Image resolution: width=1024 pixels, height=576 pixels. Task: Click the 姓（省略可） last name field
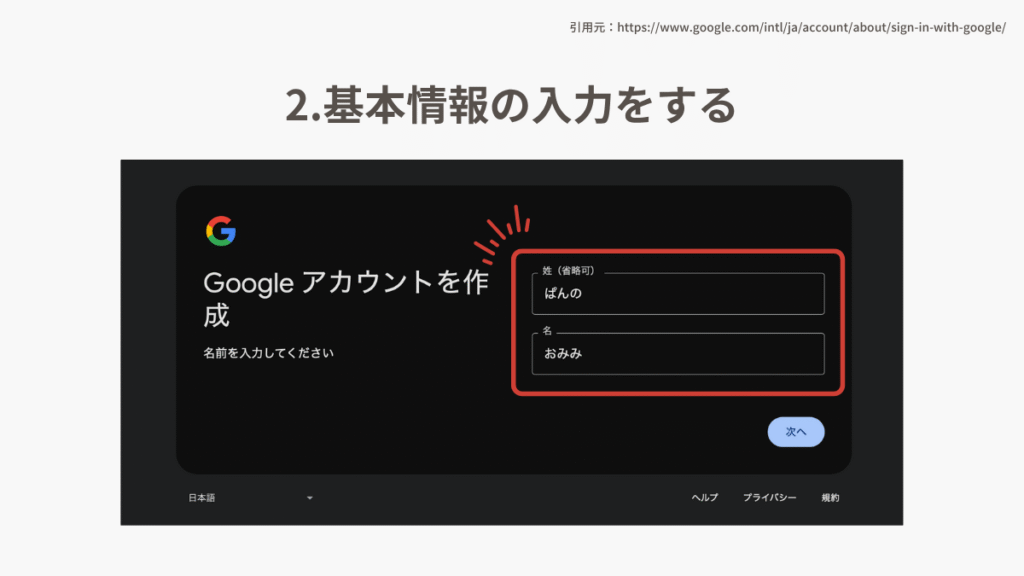(678, 293)
